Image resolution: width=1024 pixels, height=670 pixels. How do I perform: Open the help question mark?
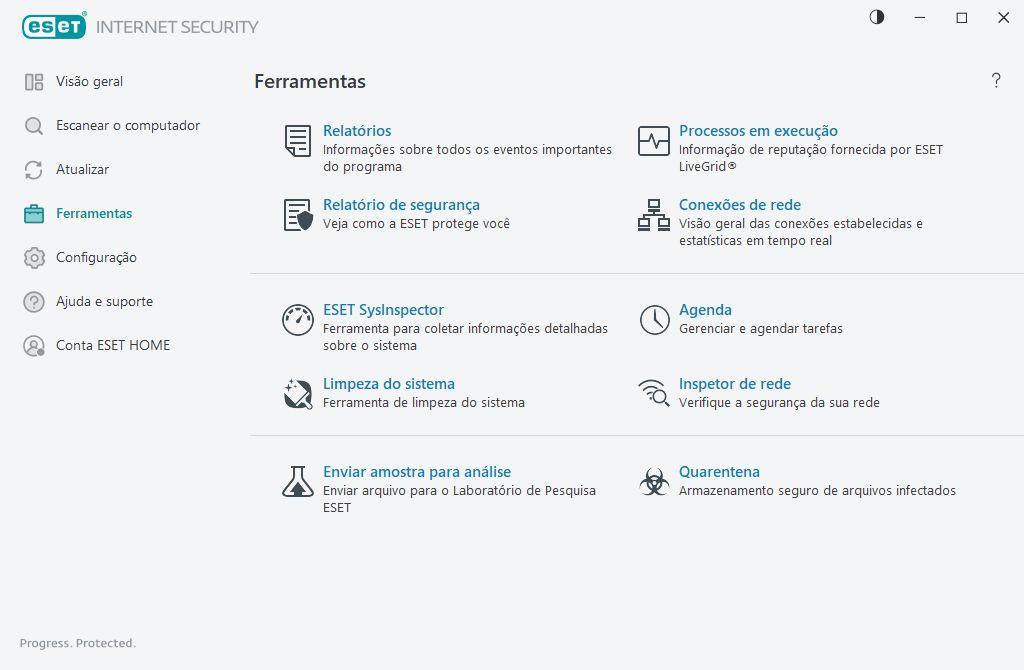(996, 81)
